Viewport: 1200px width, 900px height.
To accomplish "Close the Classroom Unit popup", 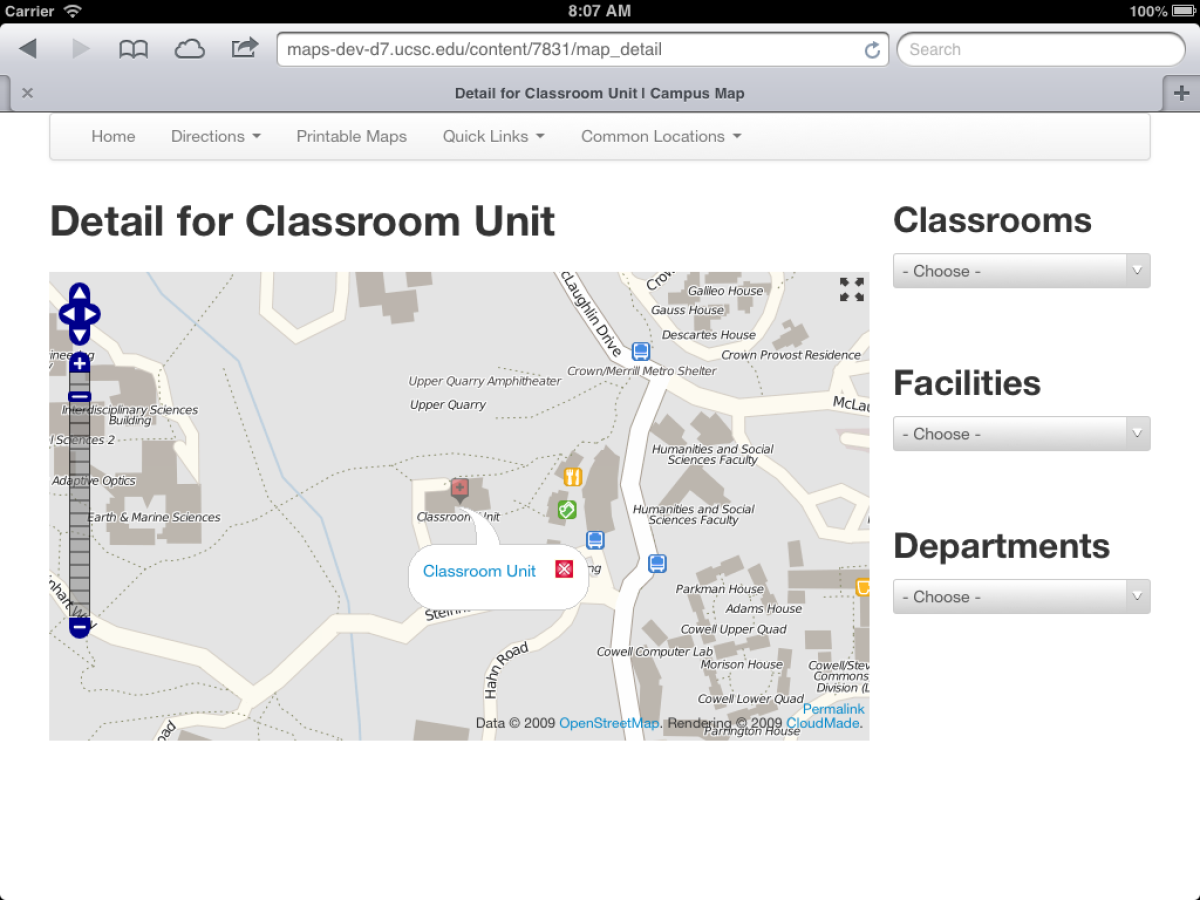I will 564,569.
